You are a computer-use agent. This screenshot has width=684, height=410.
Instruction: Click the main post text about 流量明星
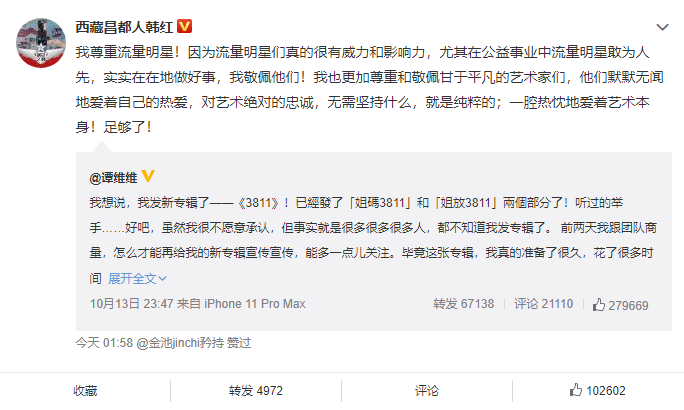(x=369, y=90)
